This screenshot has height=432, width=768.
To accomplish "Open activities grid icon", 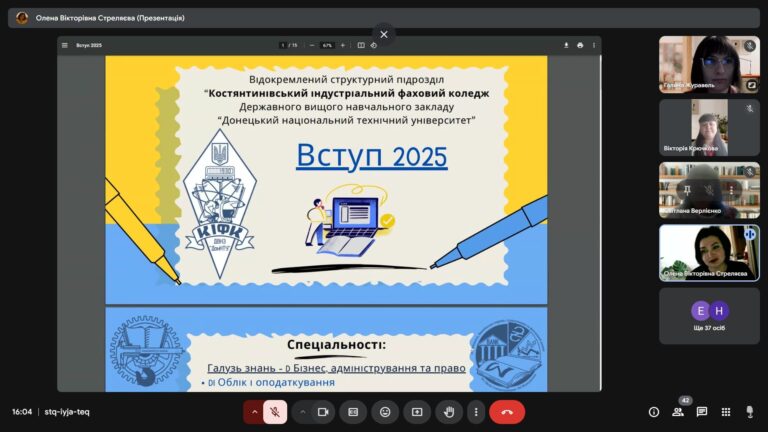I will coord(726,412).
